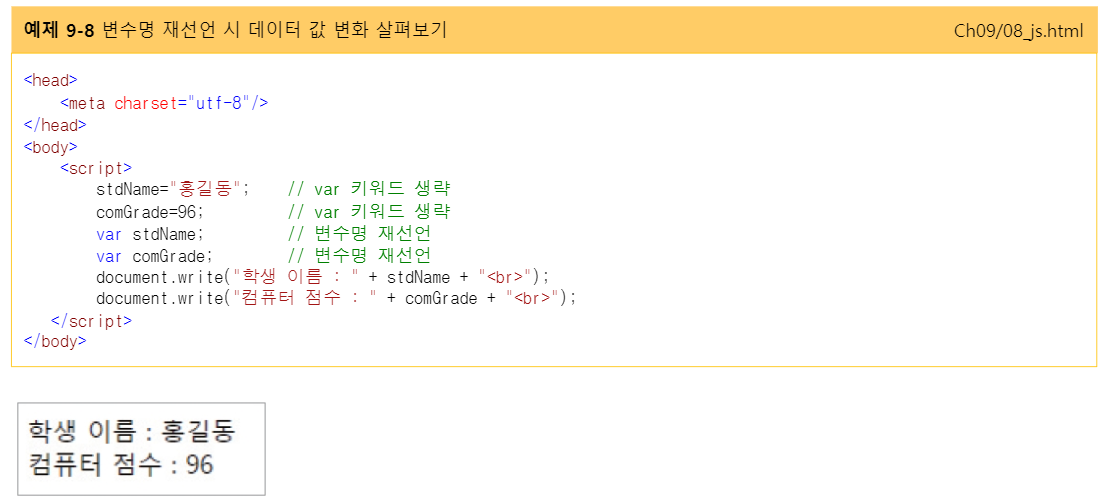Click the stdName="홍길동" assignment

tap(173, 189)
